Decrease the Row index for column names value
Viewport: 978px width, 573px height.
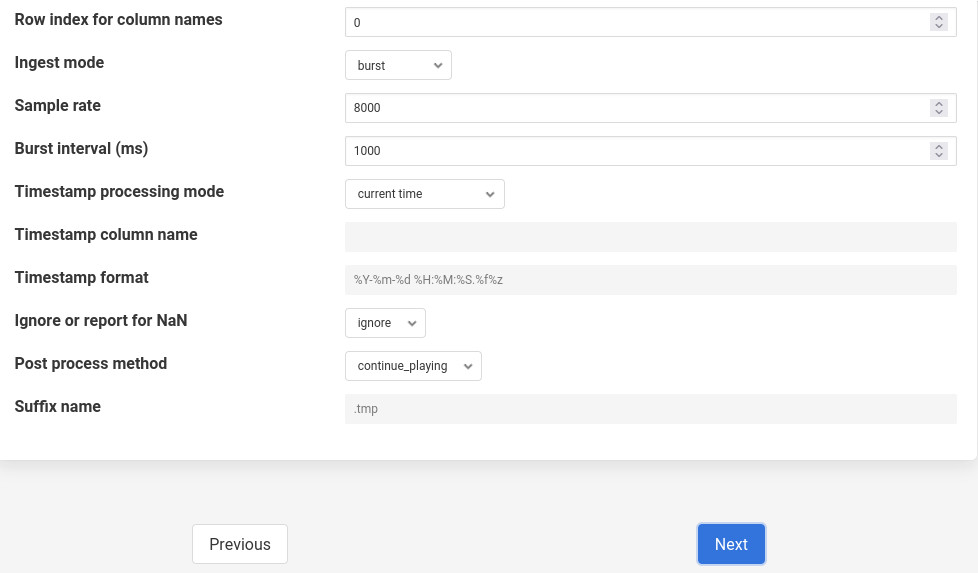click(x=938, y=26)
